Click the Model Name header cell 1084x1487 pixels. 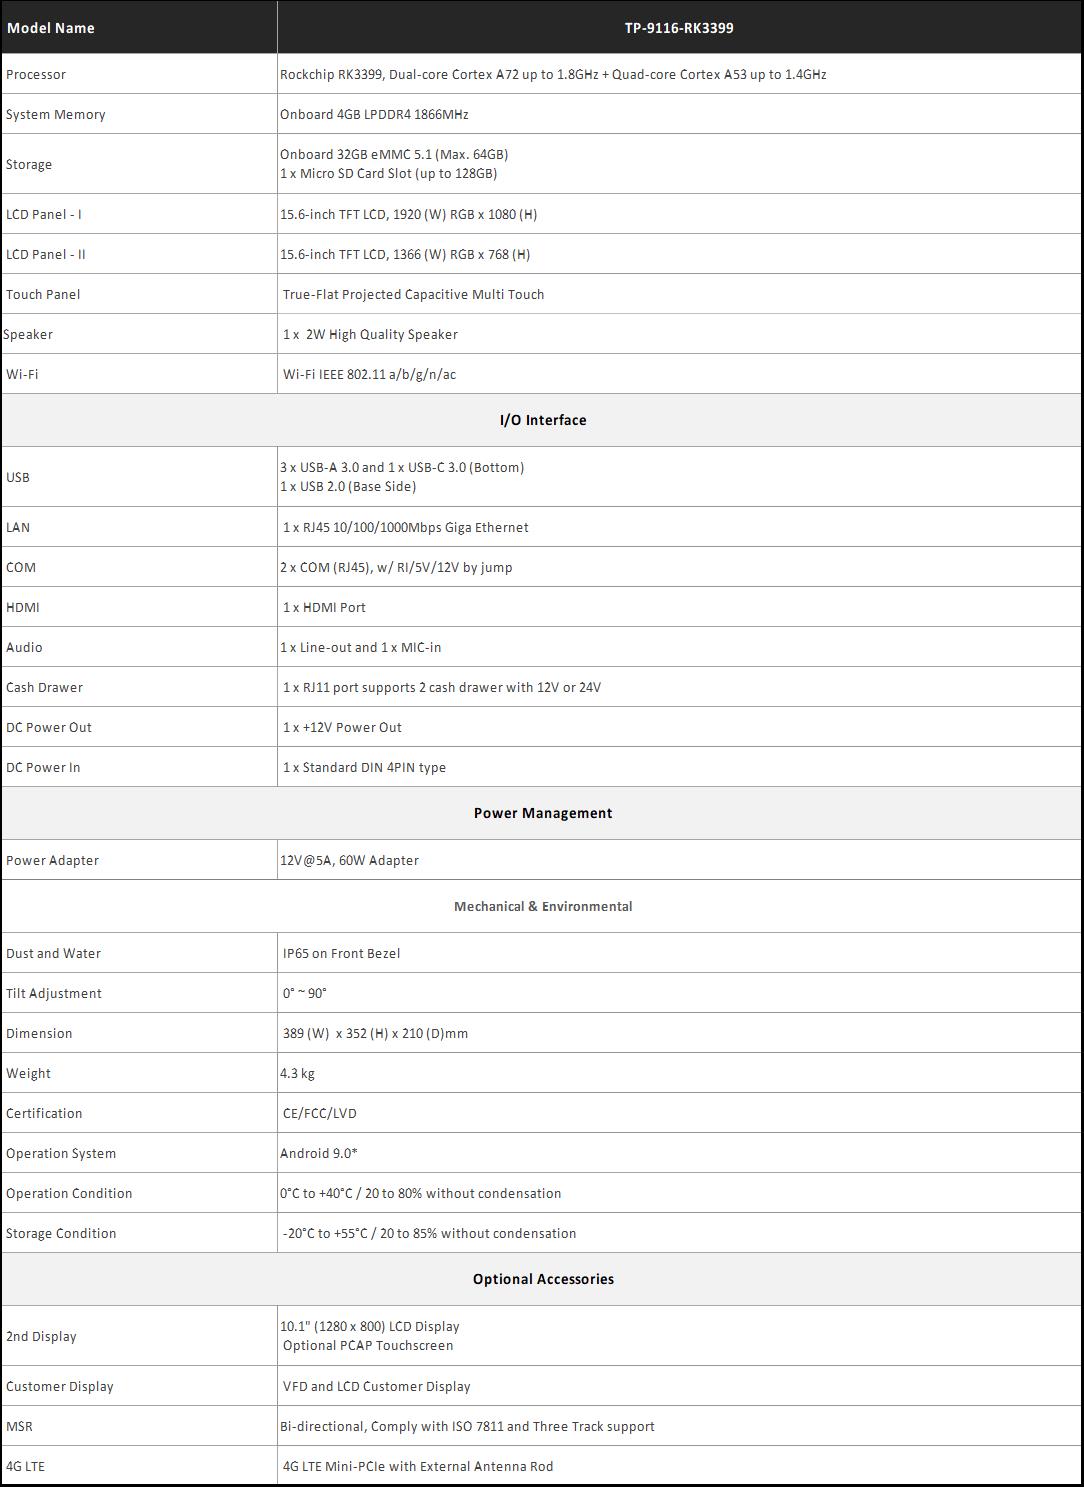51,28
